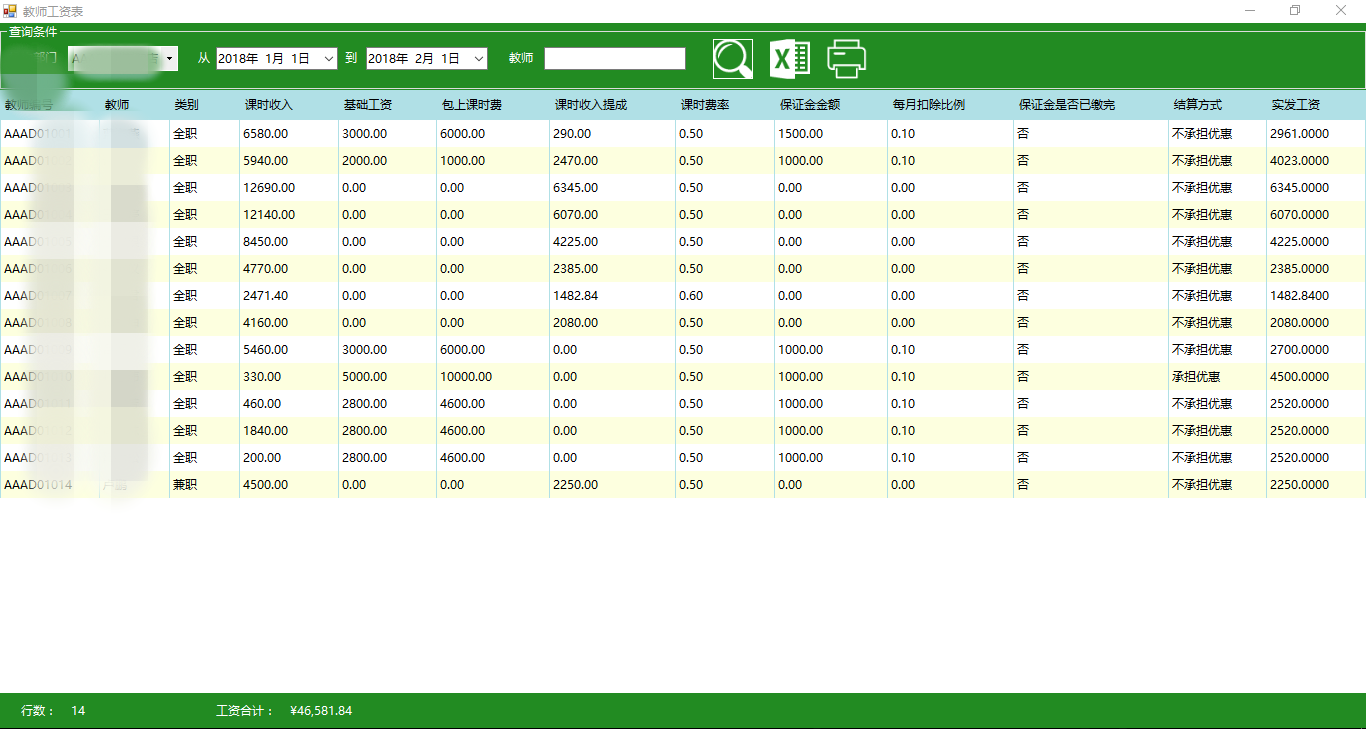Open the department dropdown list
Screen dimensions: 1366x729
pos(170,59)
